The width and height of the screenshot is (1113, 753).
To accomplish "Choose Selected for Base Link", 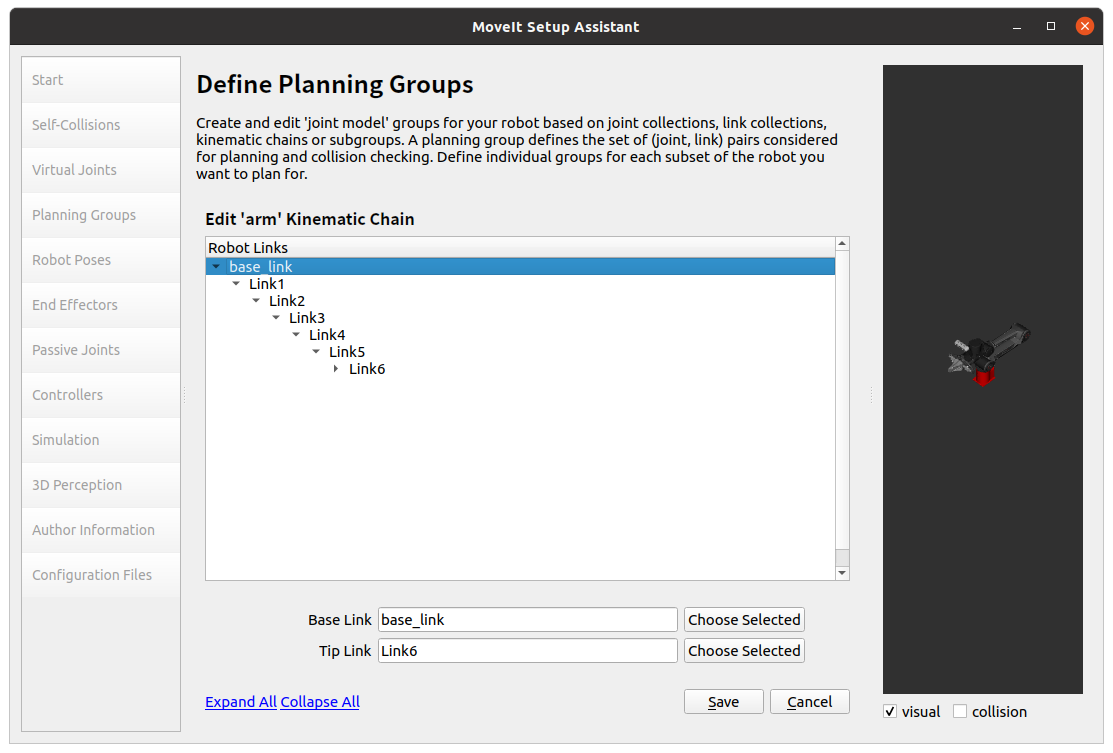I will (x=744, y=620).
